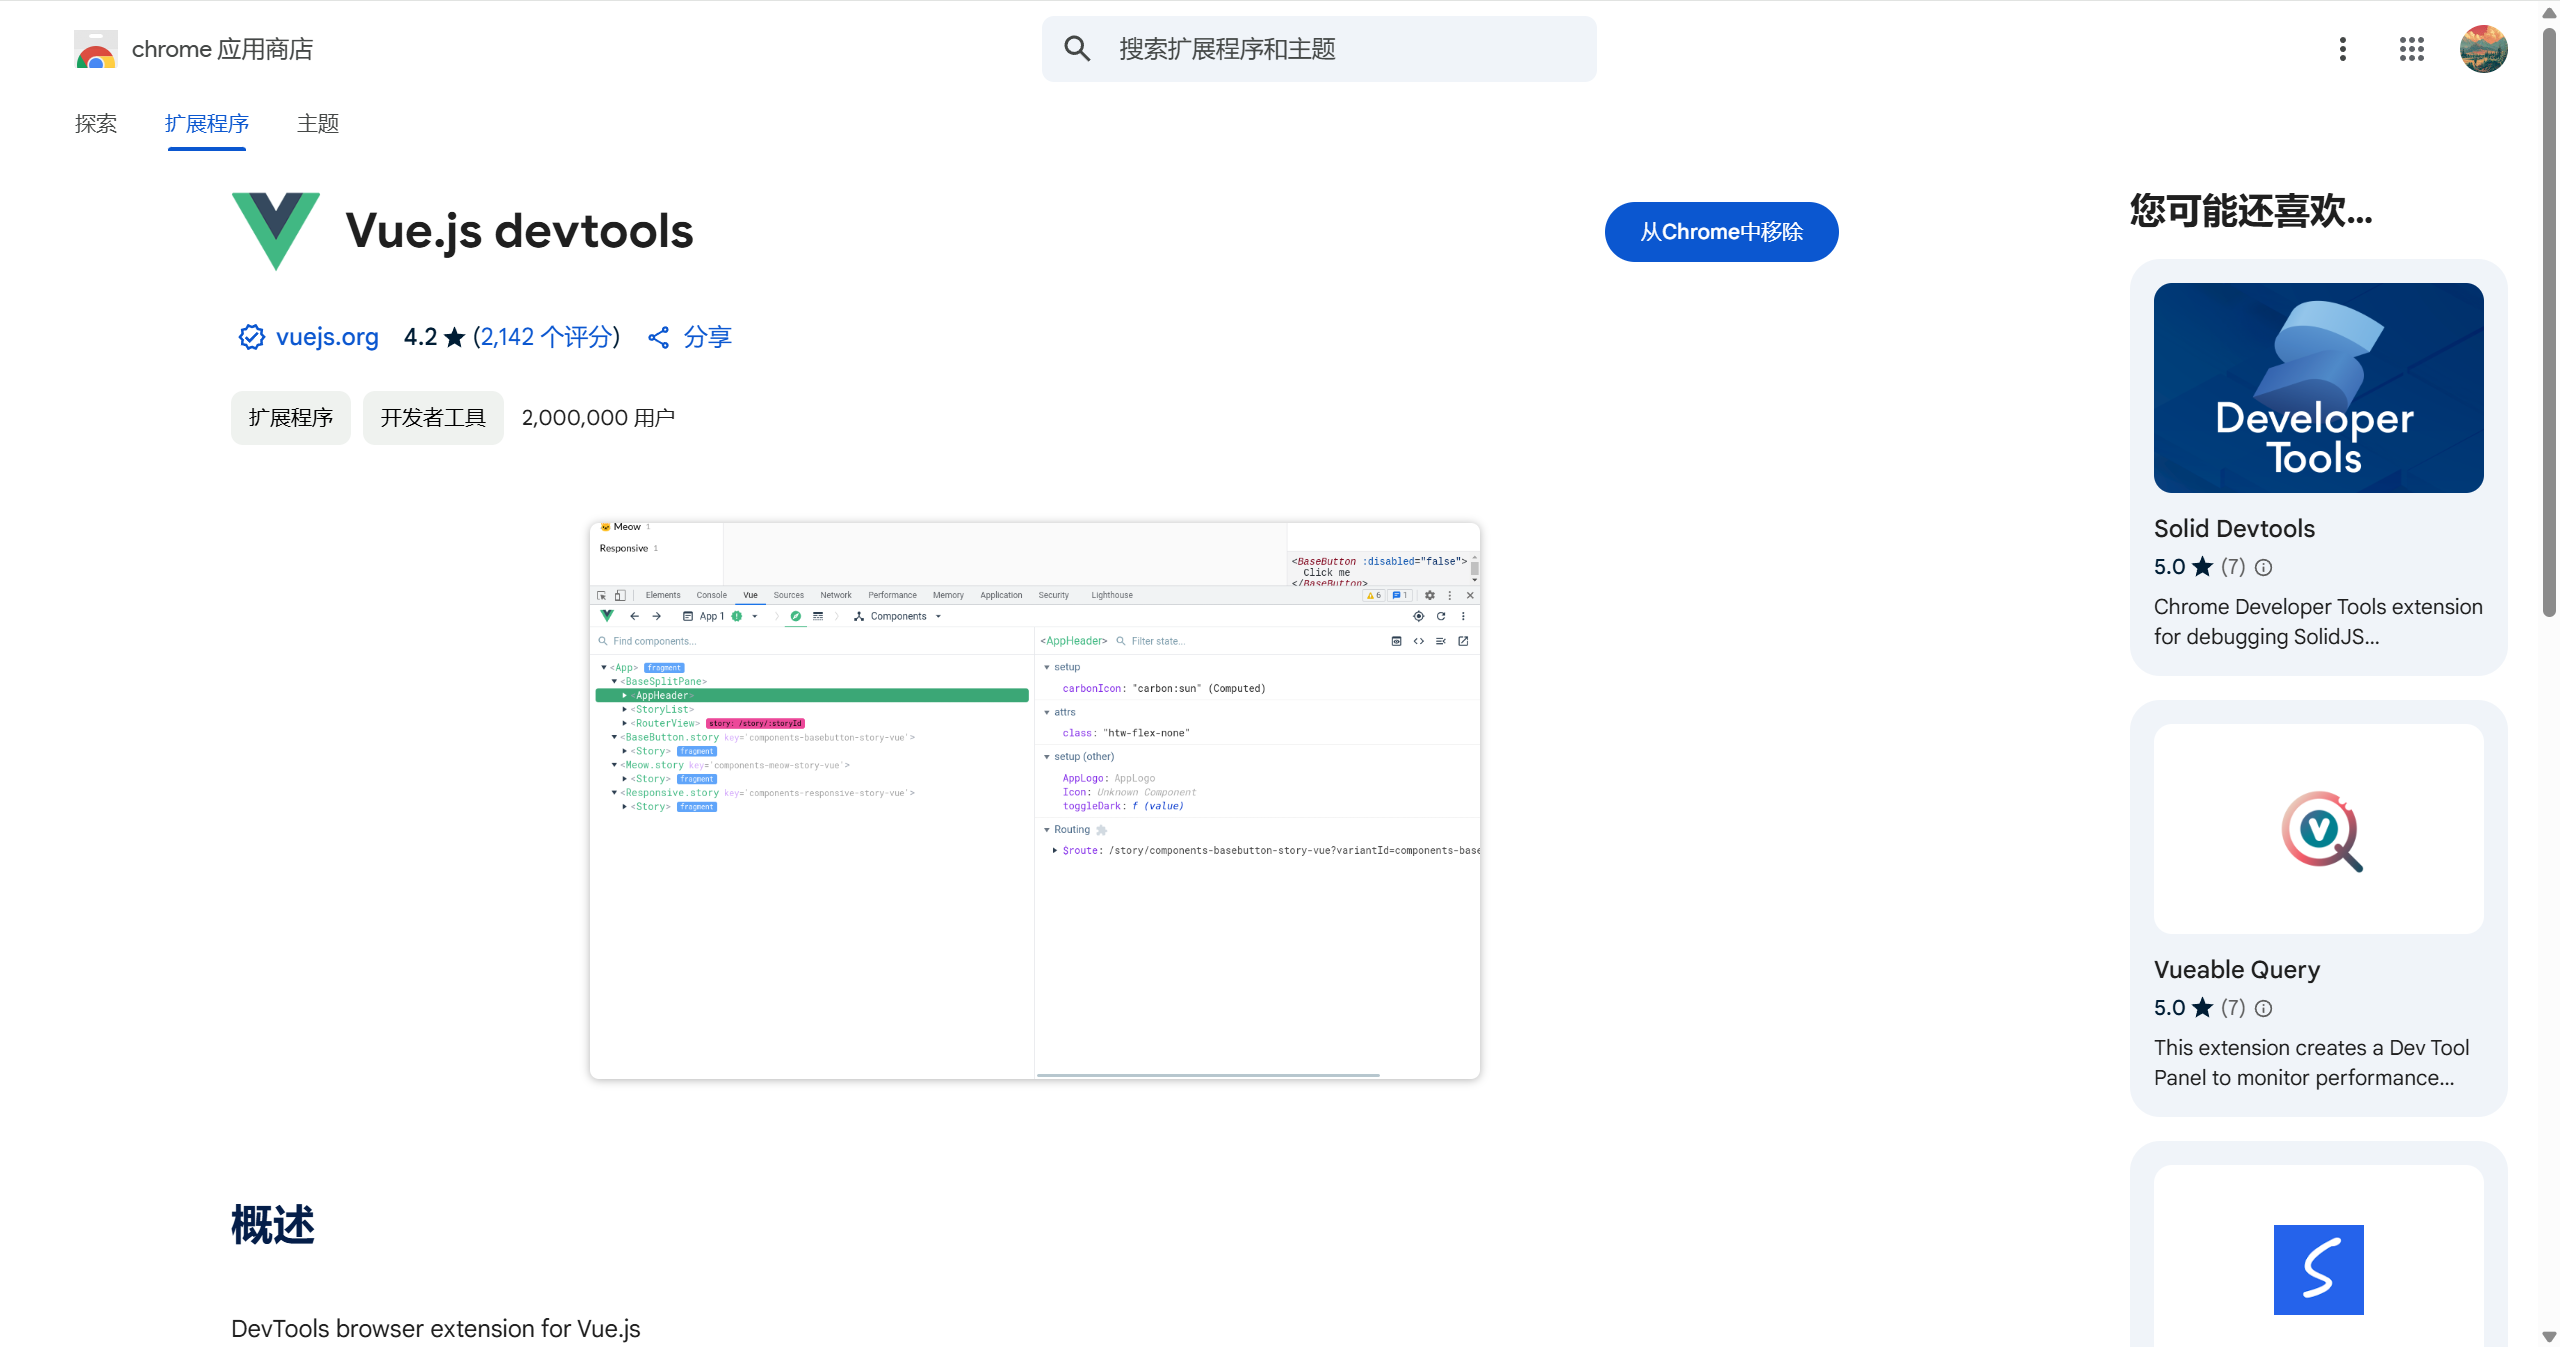Open the Solid Devtools title

2234,529
